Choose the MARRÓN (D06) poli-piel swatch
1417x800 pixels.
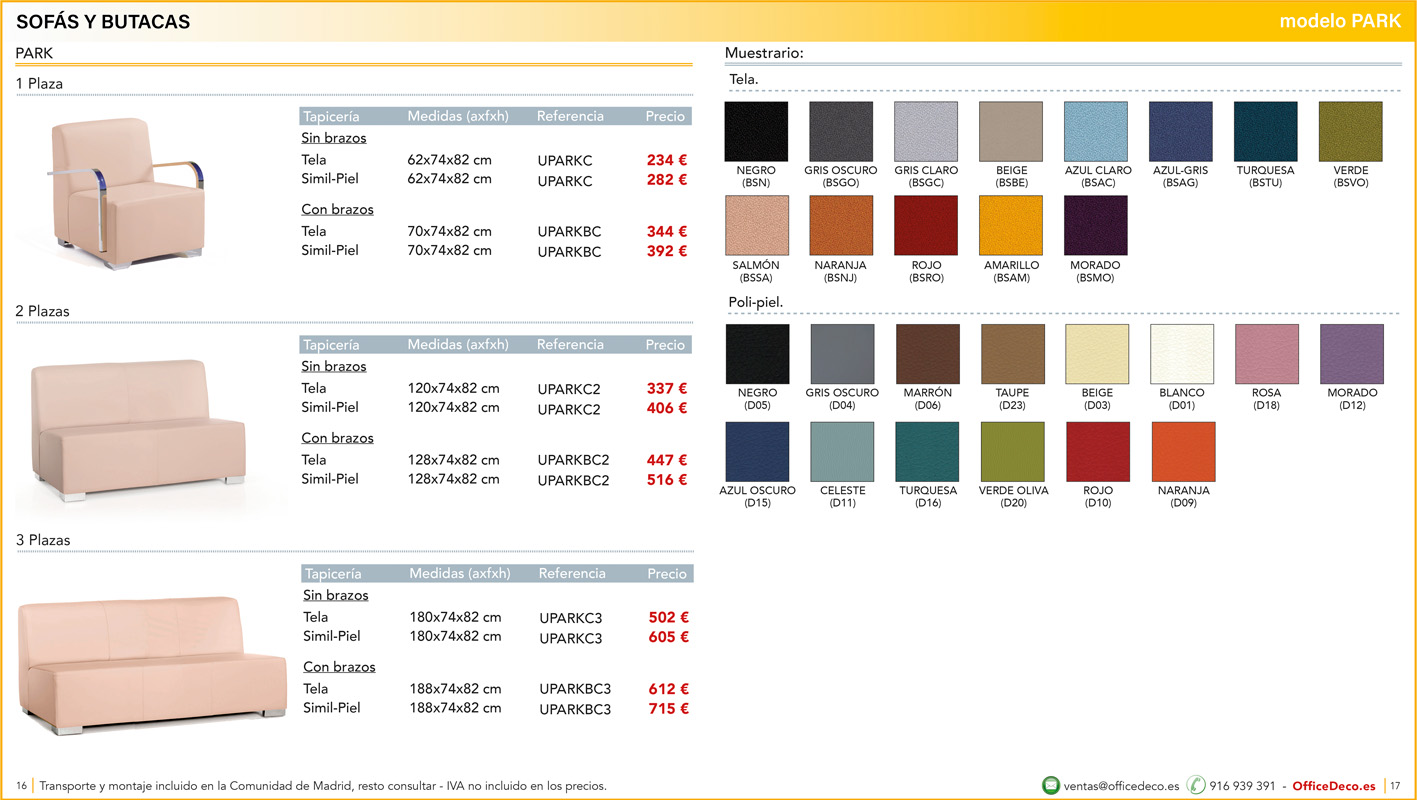coord(928,354)
